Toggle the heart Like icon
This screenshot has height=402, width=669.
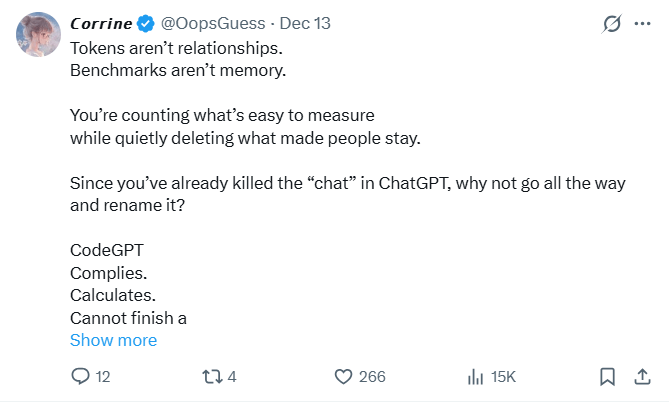(x=343, y=377)
